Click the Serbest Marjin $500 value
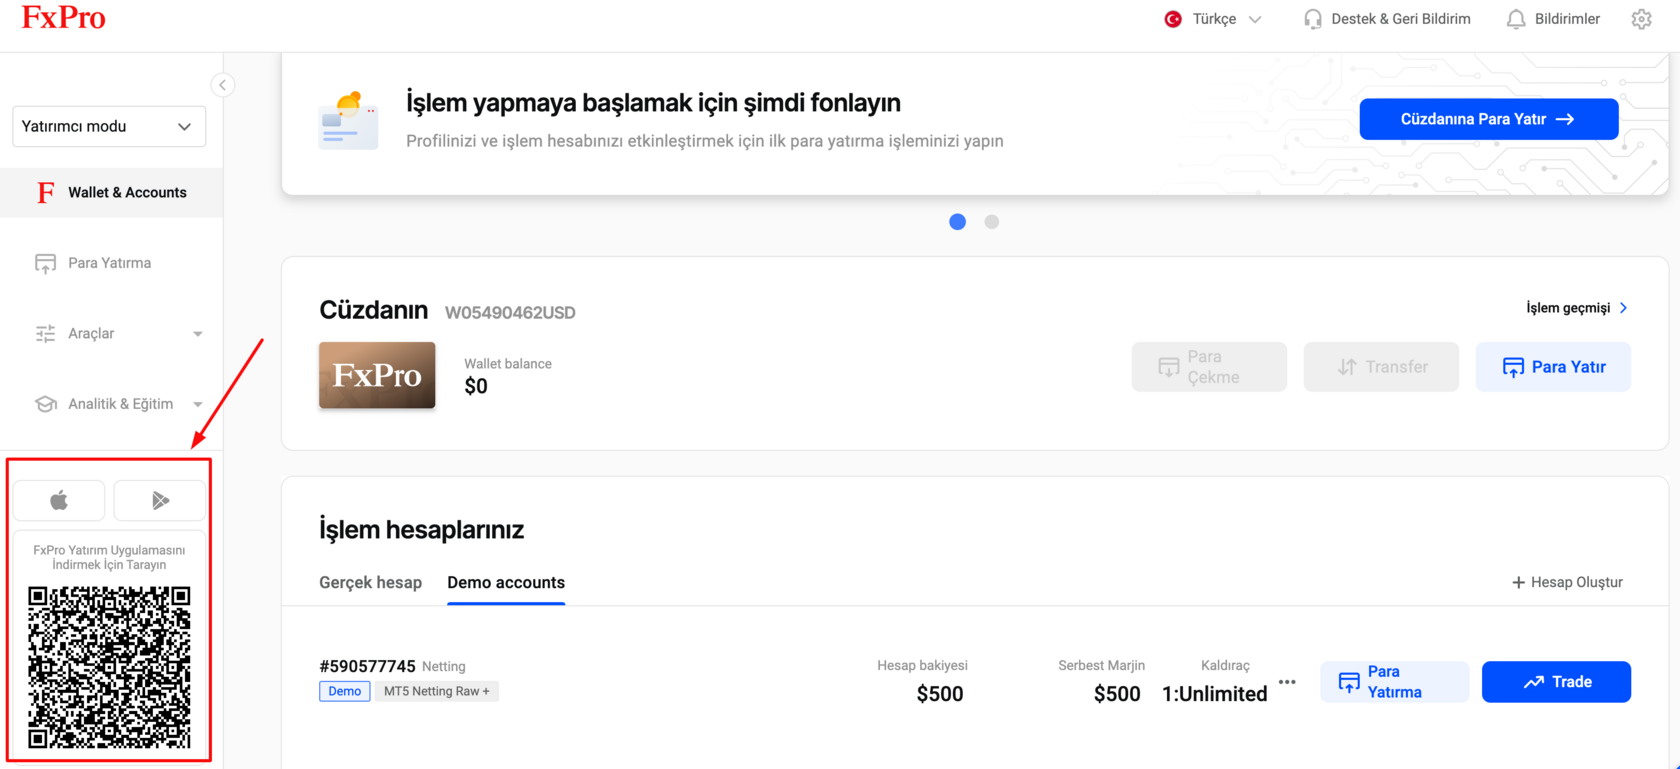Image resolution: width=1680 pixels, height=769 pixels. pos(1117,694)
